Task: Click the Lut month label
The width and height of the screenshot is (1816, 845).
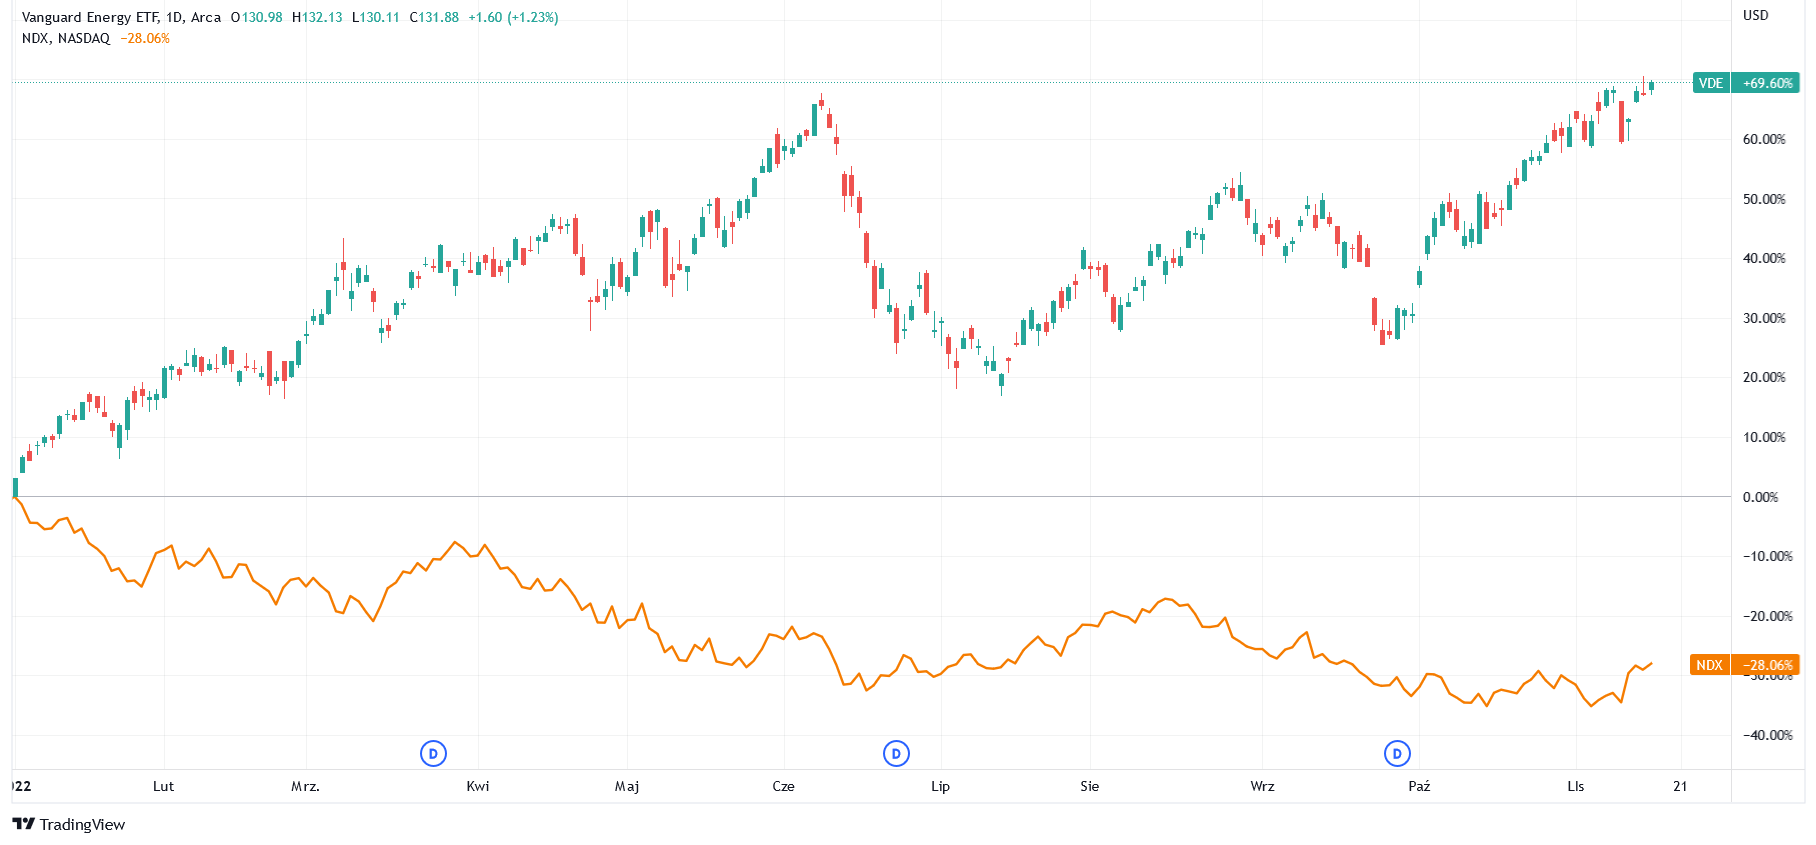Action: 163,786
